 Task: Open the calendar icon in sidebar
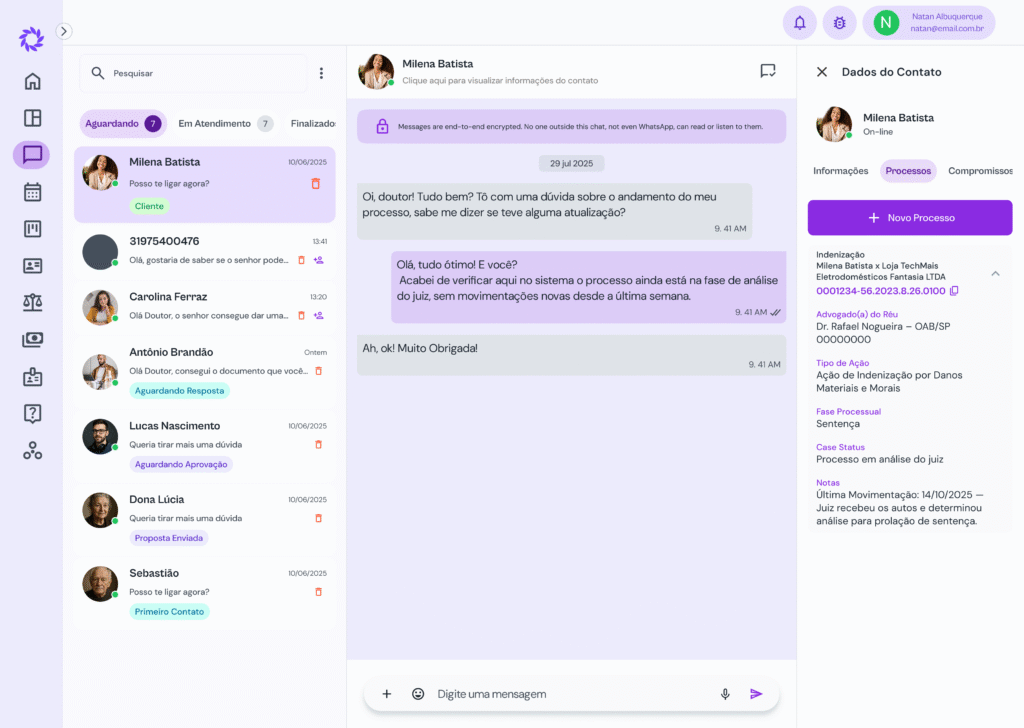32,192
